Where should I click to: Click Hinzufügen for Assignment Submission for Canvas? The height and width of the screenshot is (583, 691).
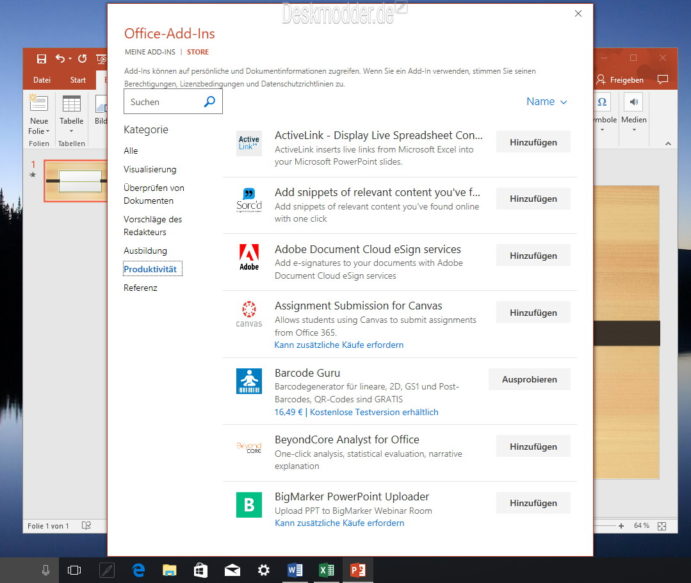[533, 312]
